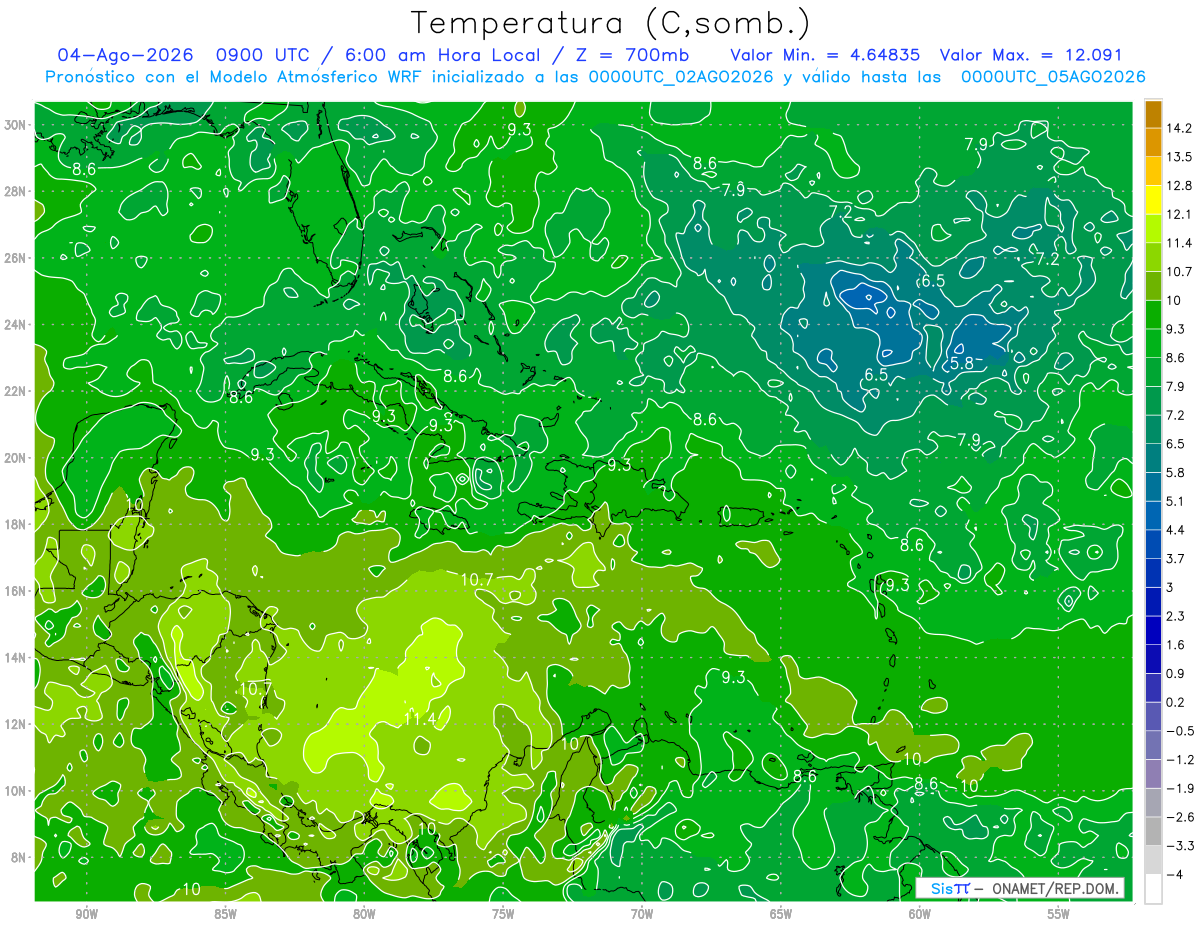Select the '30N' latitude axis label
The image size is (1200, 927).
[x=15, y=125]
